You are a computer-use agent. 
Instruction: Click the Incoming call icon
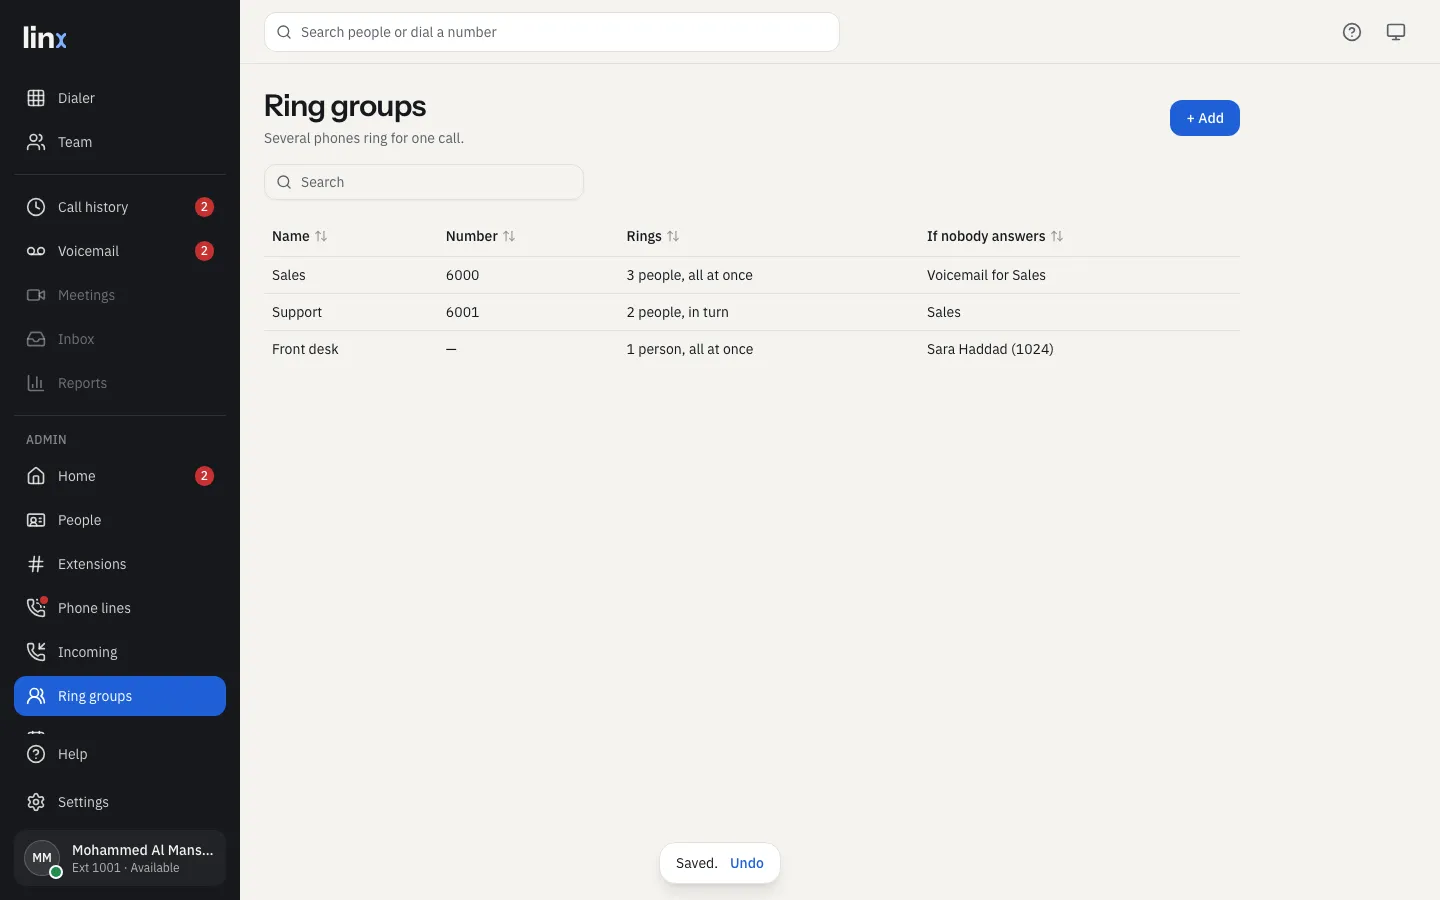tap(36, 652)
